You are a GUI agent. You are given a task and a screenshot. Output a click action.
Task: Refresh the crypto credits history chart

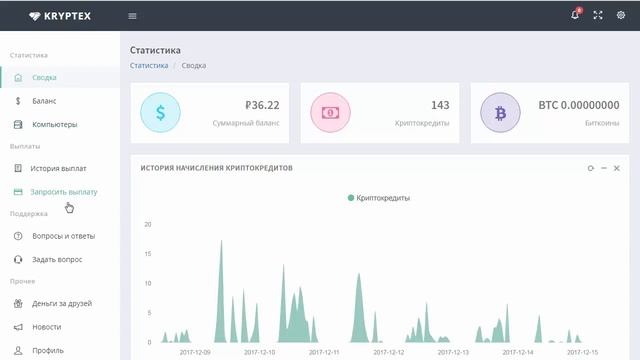[591, 168]
